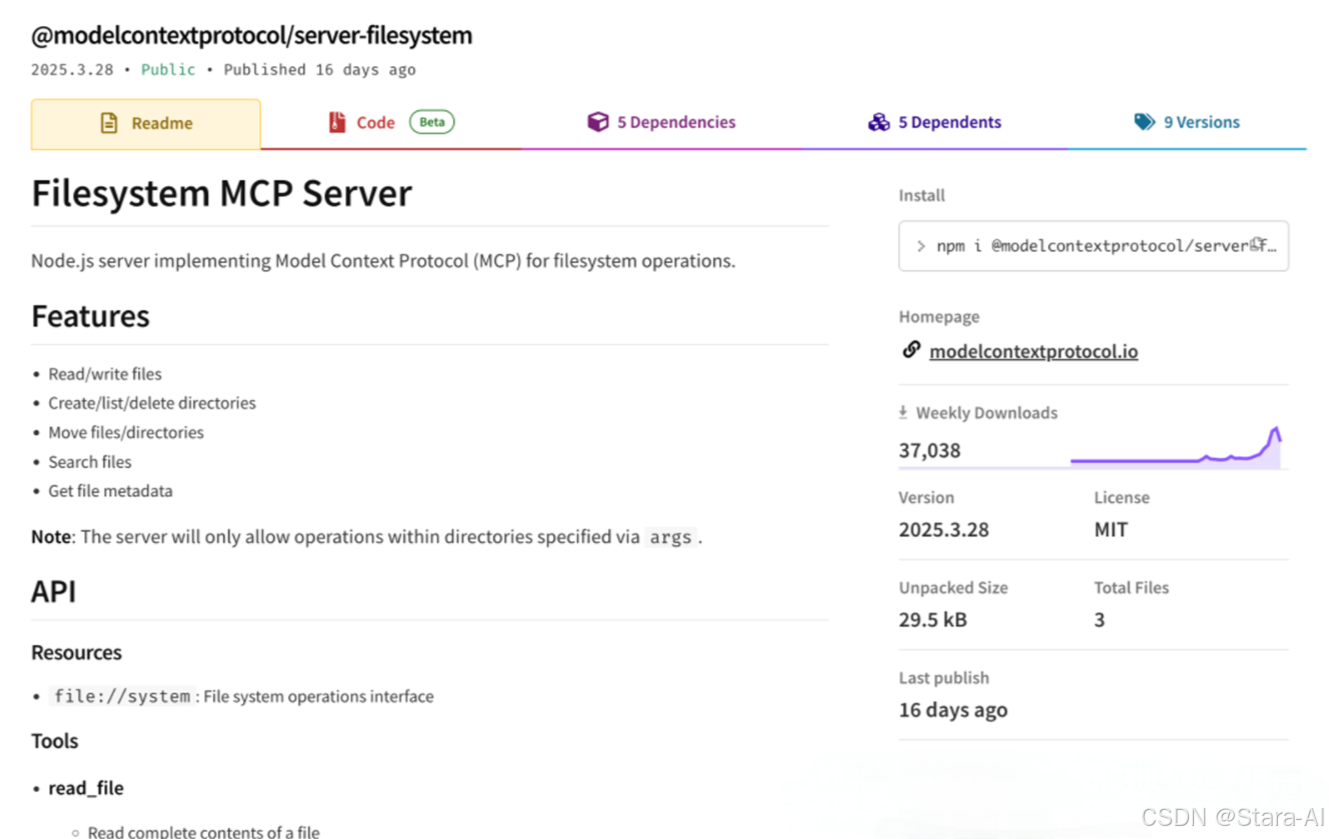1329x839 pixels.
Task: Click the purple Dependencies cube icon
Action: 598,122
